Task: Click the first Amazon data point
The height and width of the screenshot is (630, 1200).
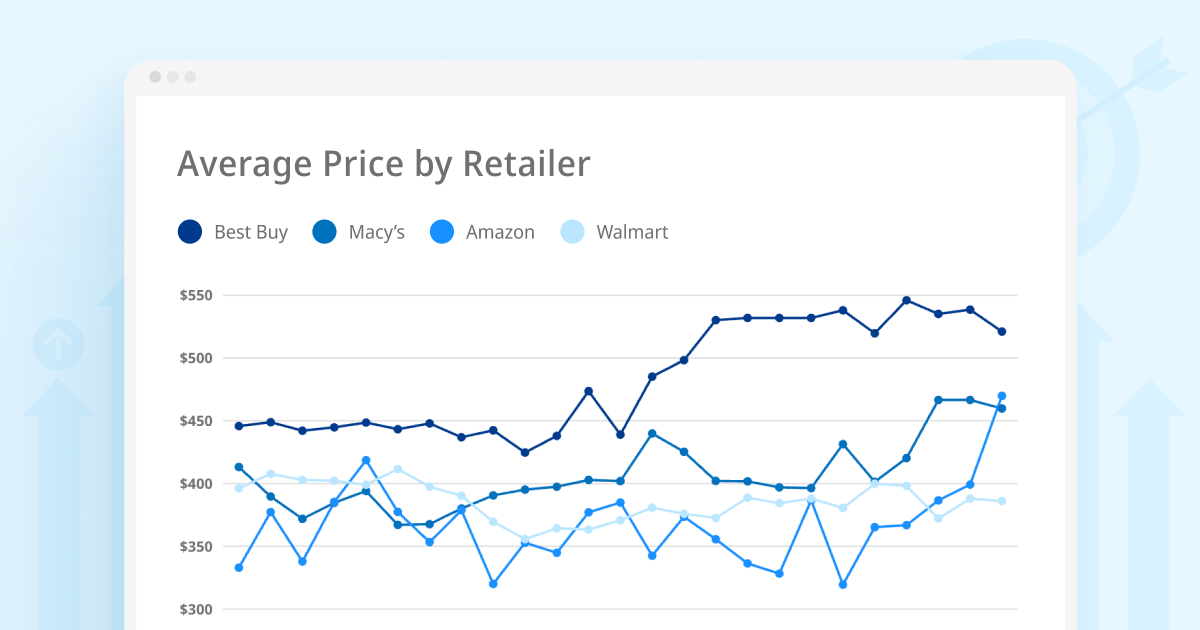Action: [238, 568]
